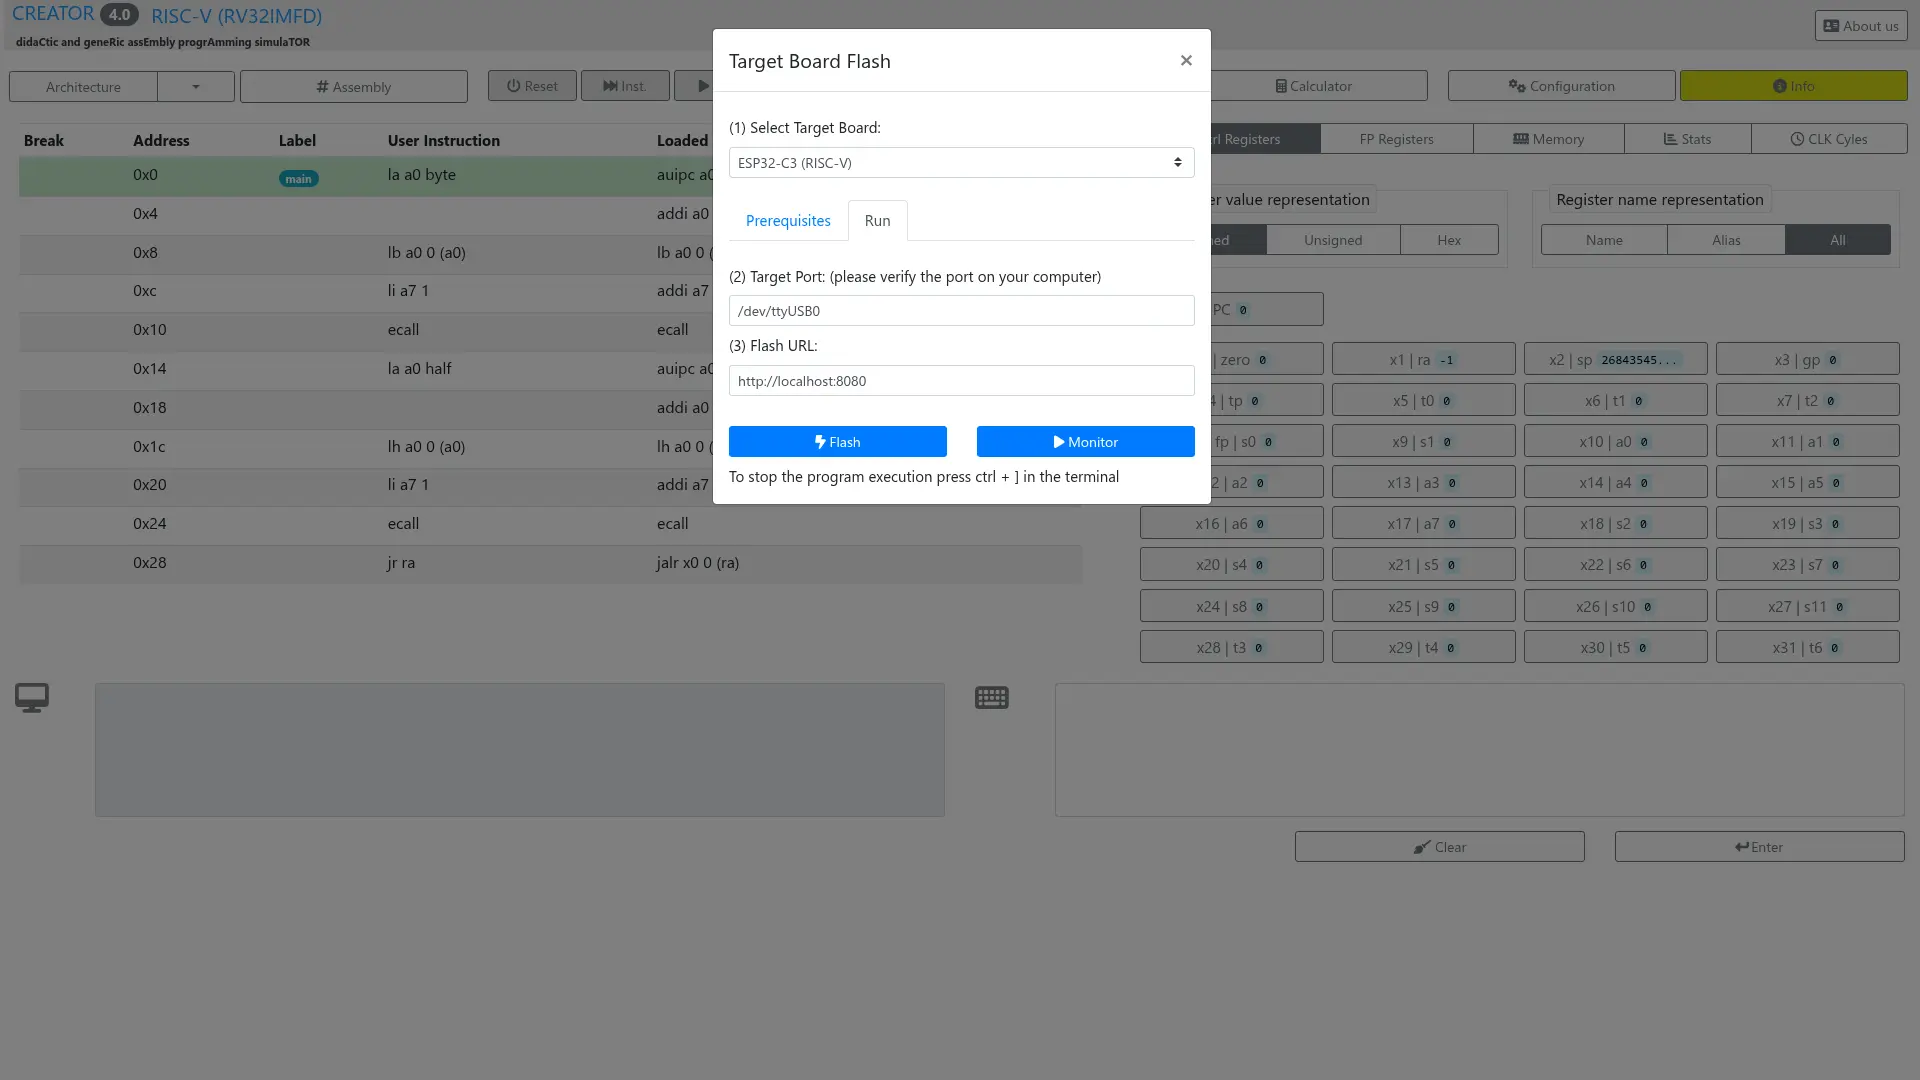Screen dimensions: 1920x1080
Task: Open register x31 | t6 details
Action: tap(1807, 647)
